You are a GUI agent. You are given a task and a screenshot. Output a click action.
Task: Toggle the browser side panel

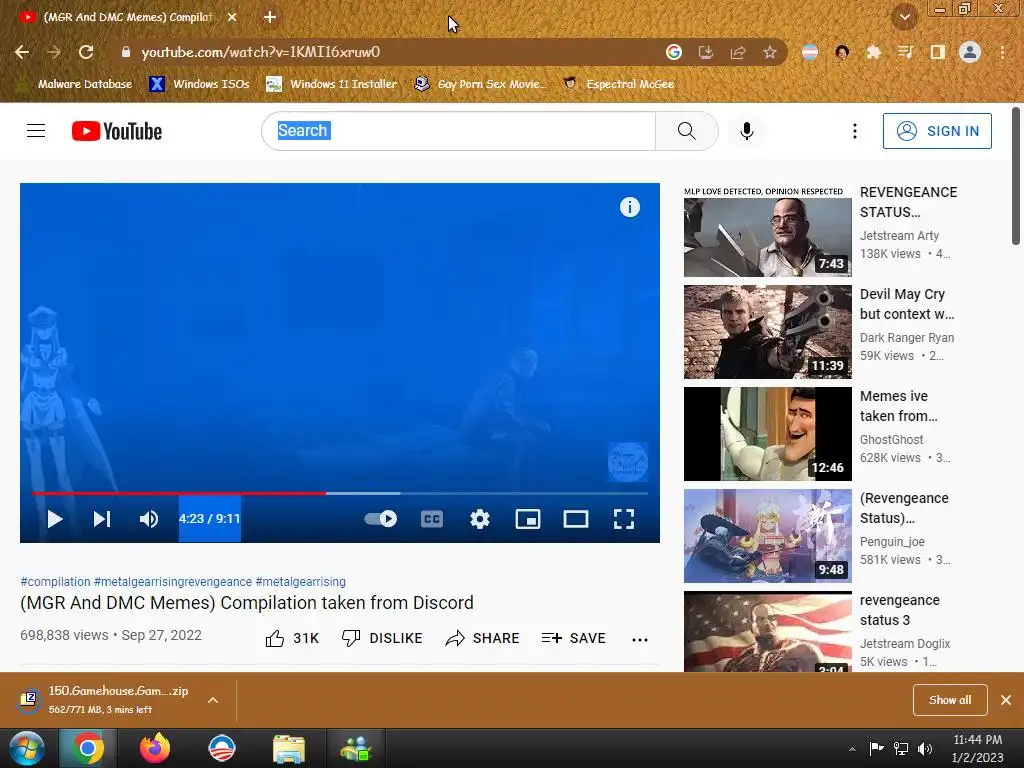[x=937, y=52]
